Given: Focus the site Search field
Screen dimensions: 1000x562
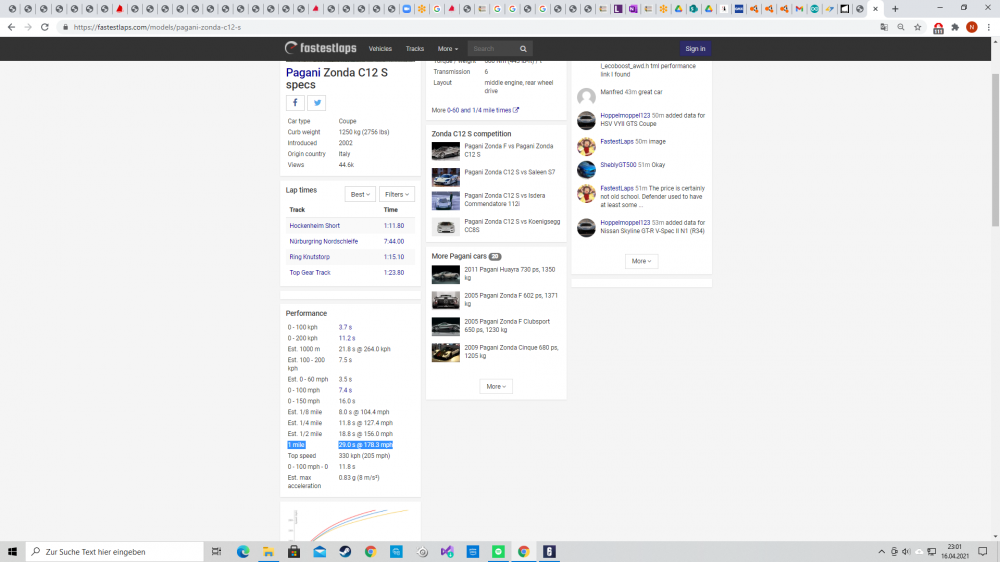Looking at the screenshot, I should pos(494,49).
